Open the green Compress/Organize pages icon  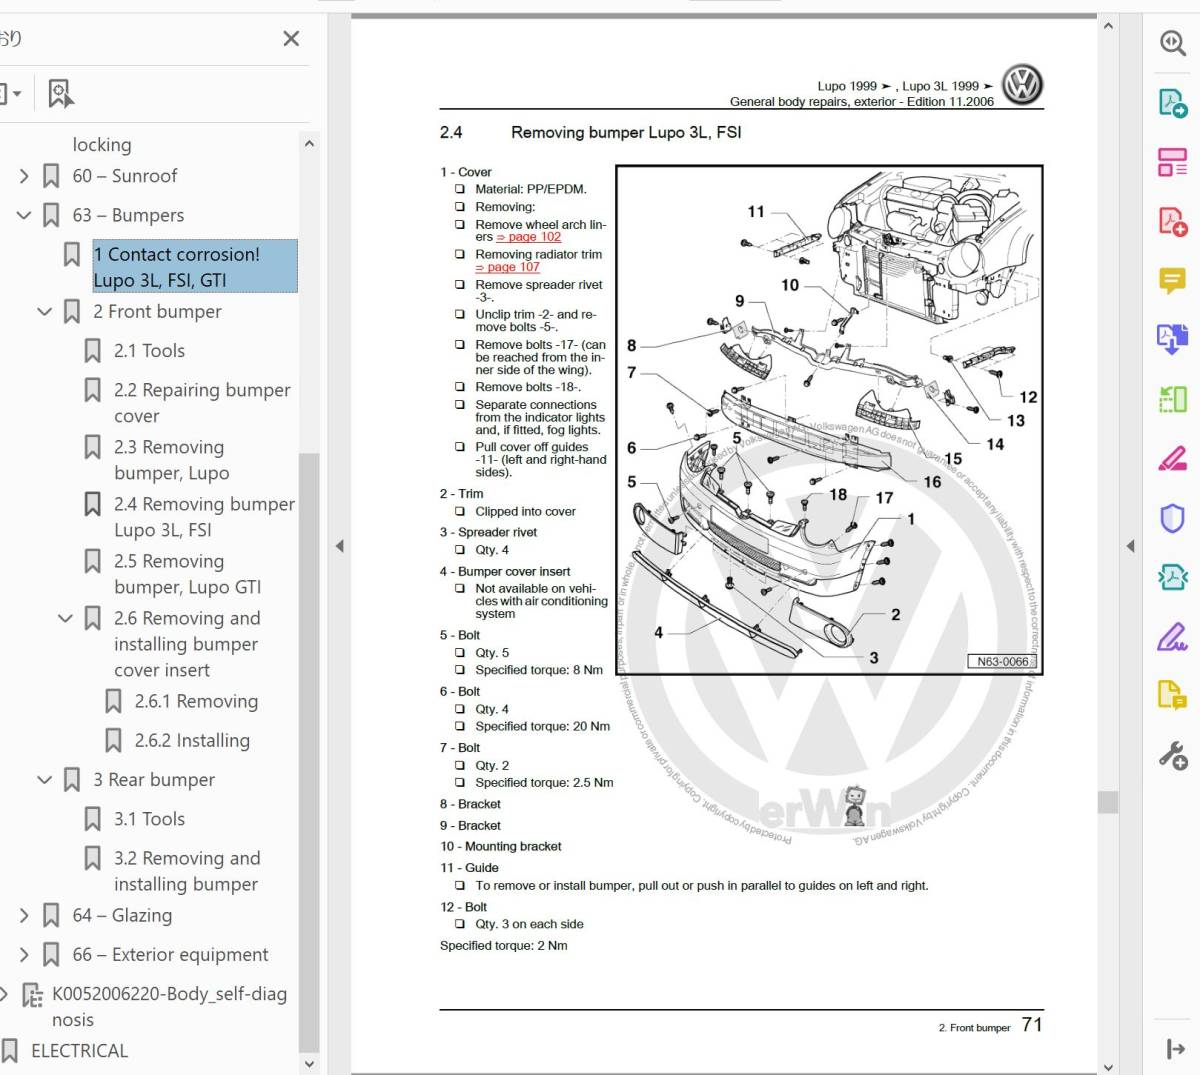[1172, 399]
